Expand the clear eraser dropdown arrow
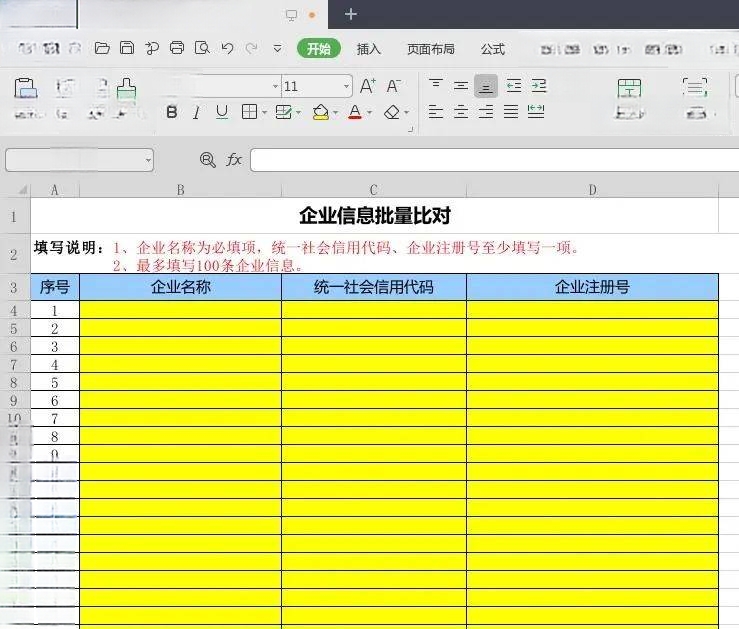 [x=406, y=112]
